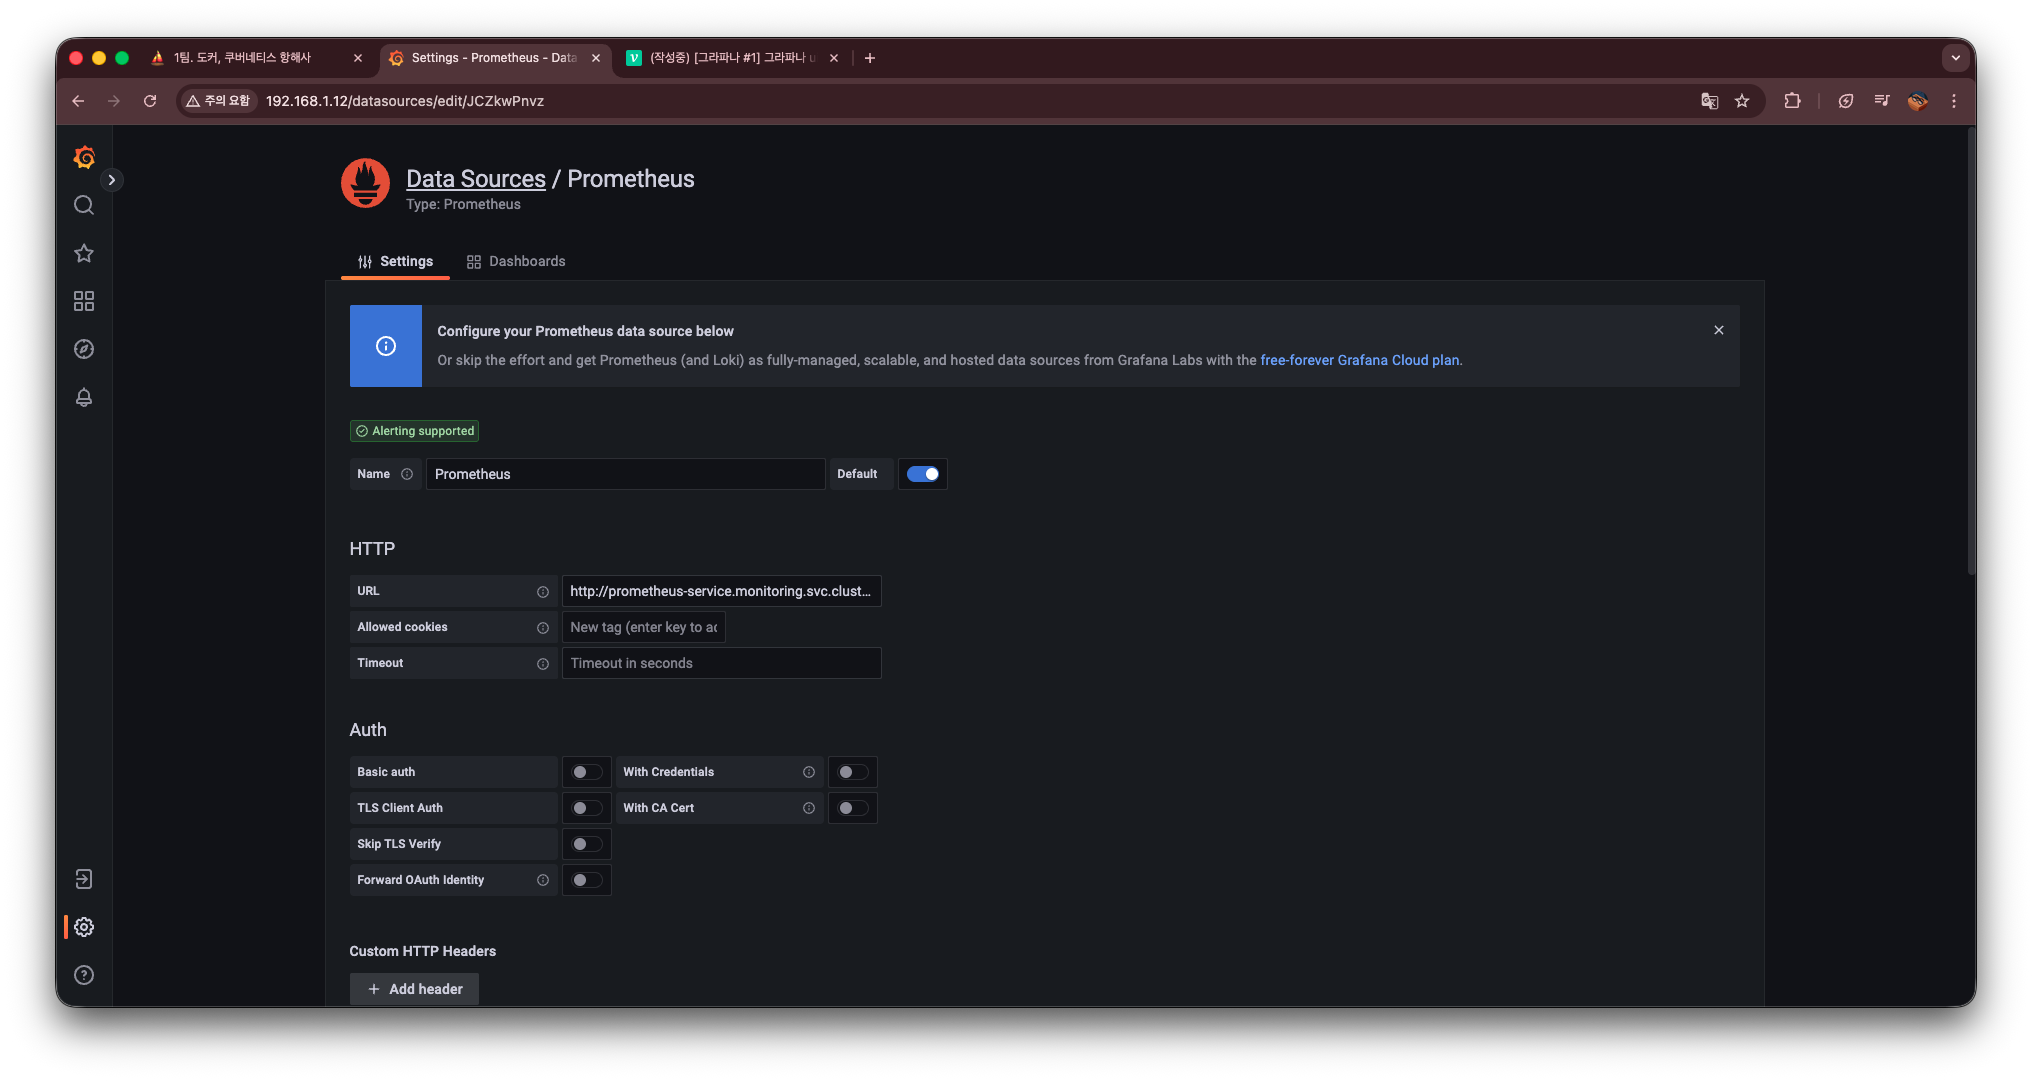Open the free-forever Grafana Cloud plan link
Image resolution: width=2032 pixels, height=1081 pixels.
(1359, 360)
